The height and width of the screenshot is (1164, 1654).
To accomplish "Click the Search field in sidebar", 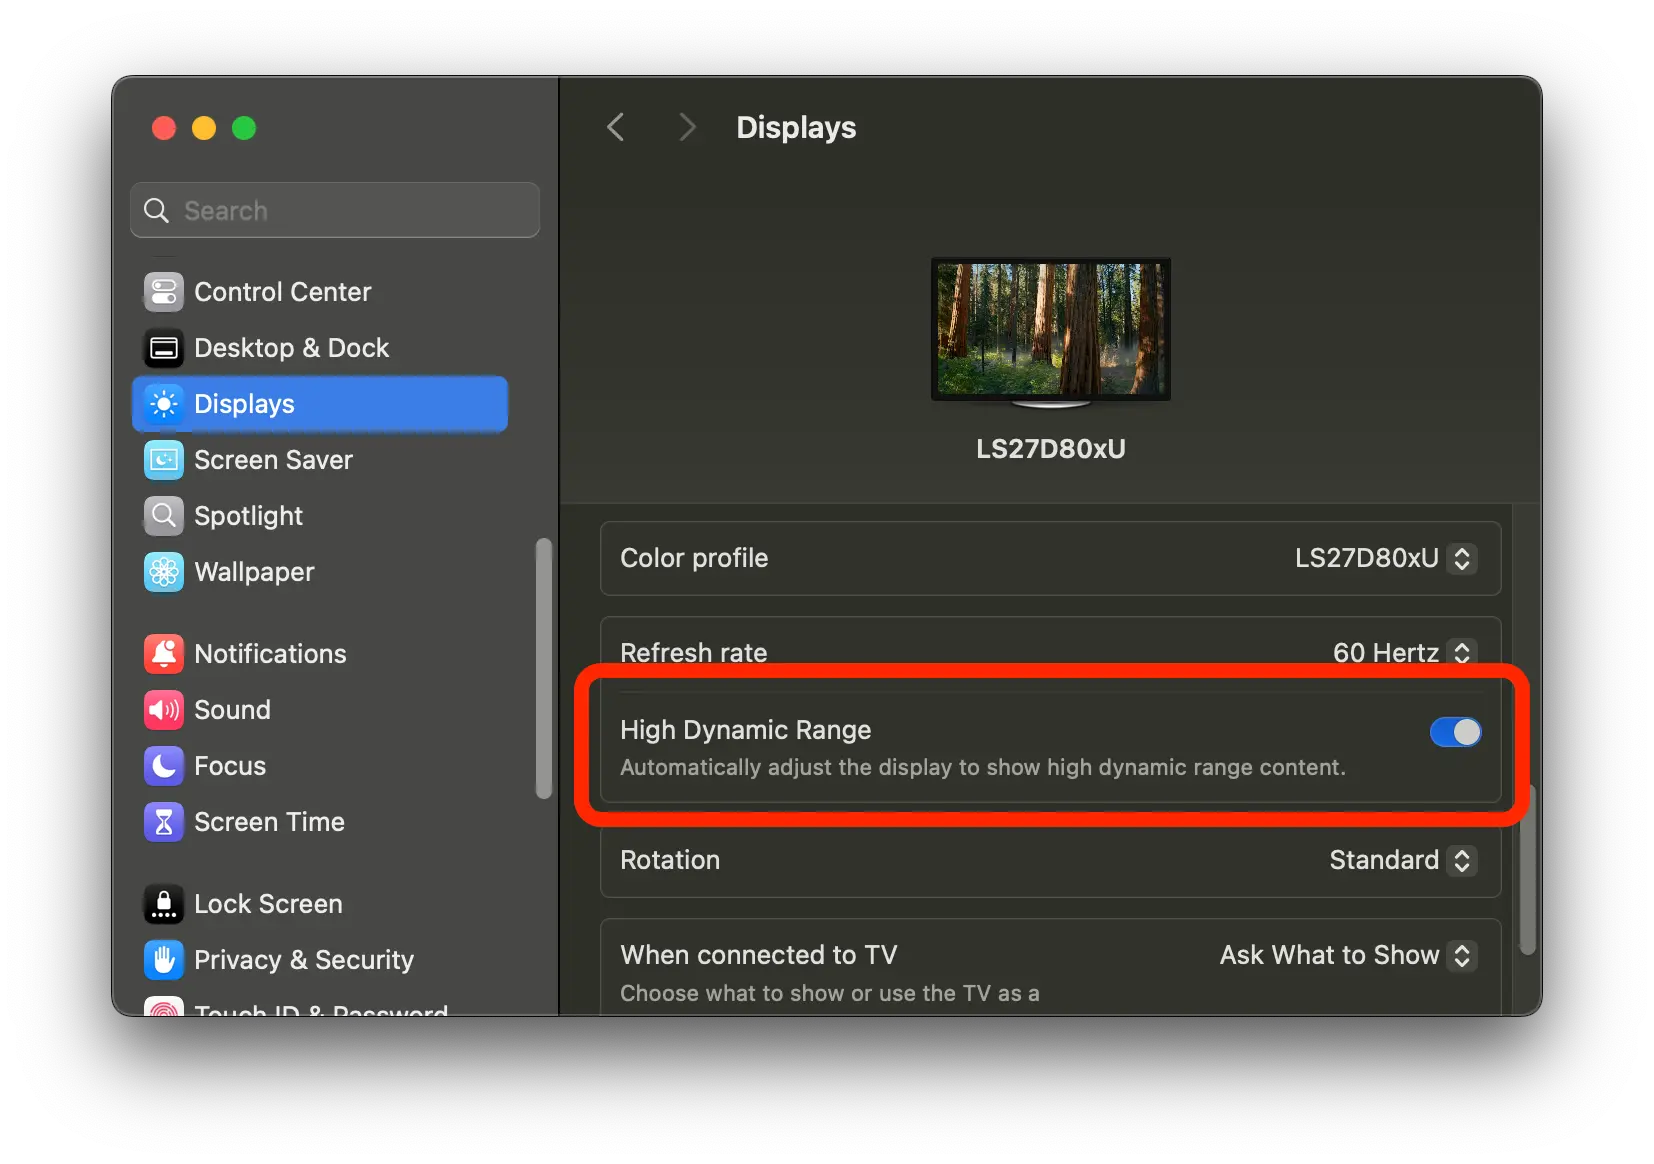I will (x=335, y=210).
